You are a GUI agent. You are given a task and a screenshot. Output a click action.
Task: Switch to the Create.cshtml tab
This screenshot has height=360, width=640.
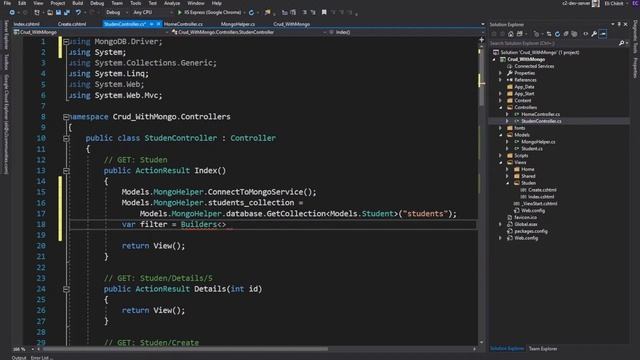click(x=72, y=24)
